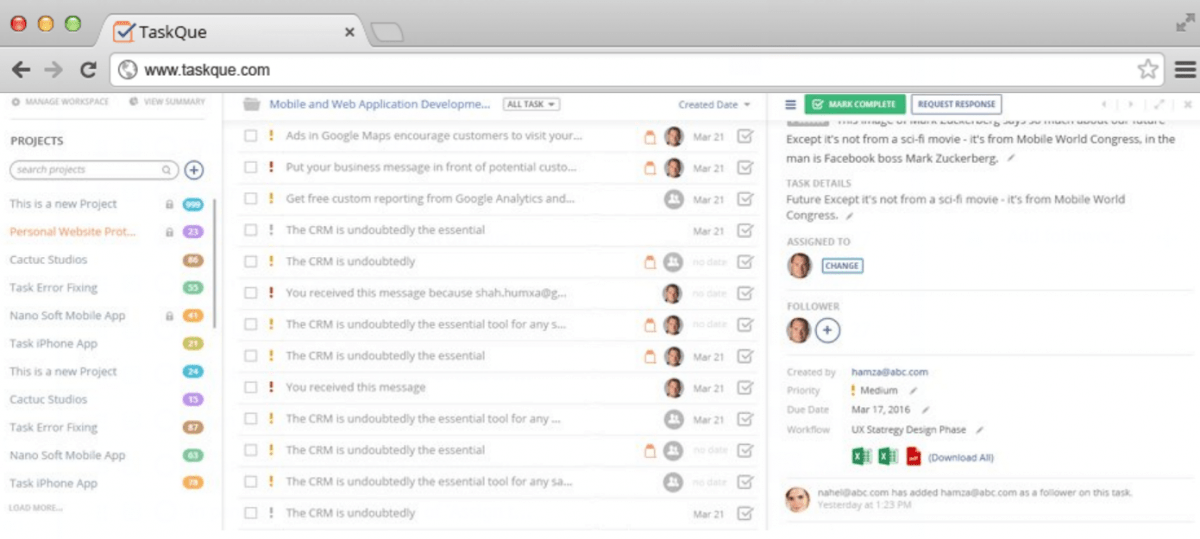Screen dimensions: 1200x539
Task: Click the unassigned user icon on 'Get free custom reporting' row
Action: 674,199
